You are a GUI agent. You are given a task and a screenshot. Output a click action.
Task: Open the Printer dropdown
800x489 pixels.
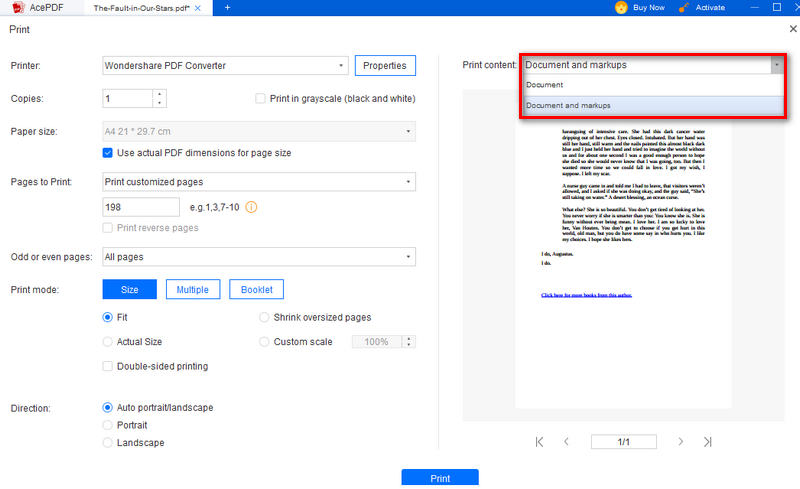point(225,65)
